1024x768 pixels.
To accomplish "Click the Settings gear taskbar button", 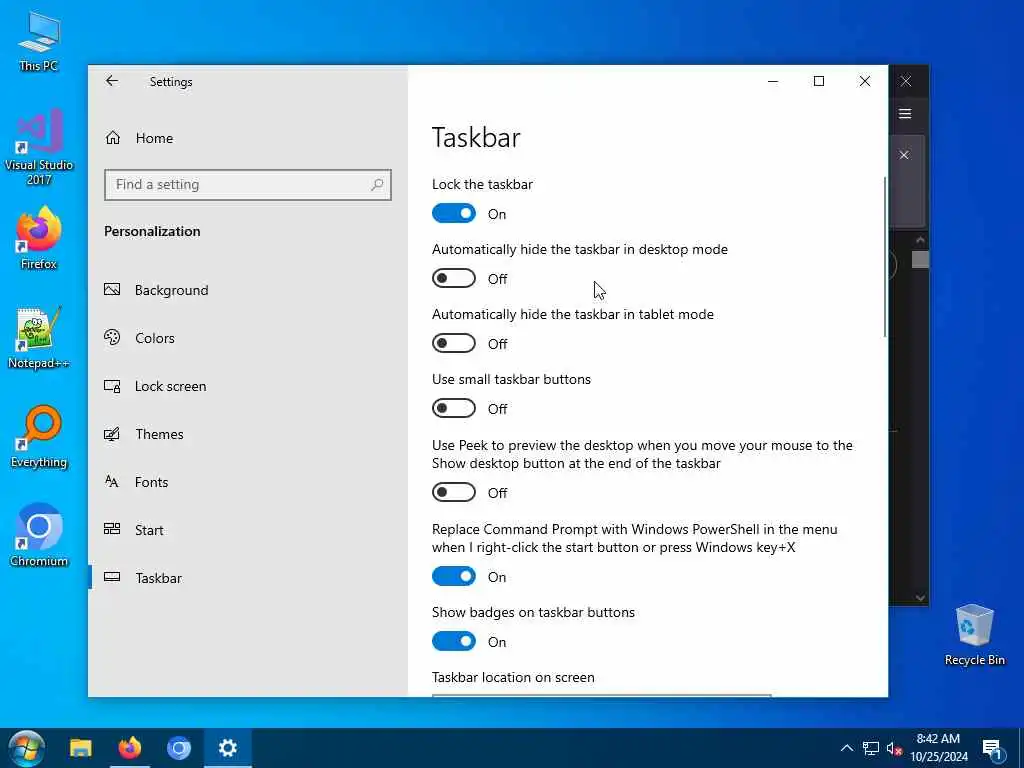I will (x=227, y=748).
